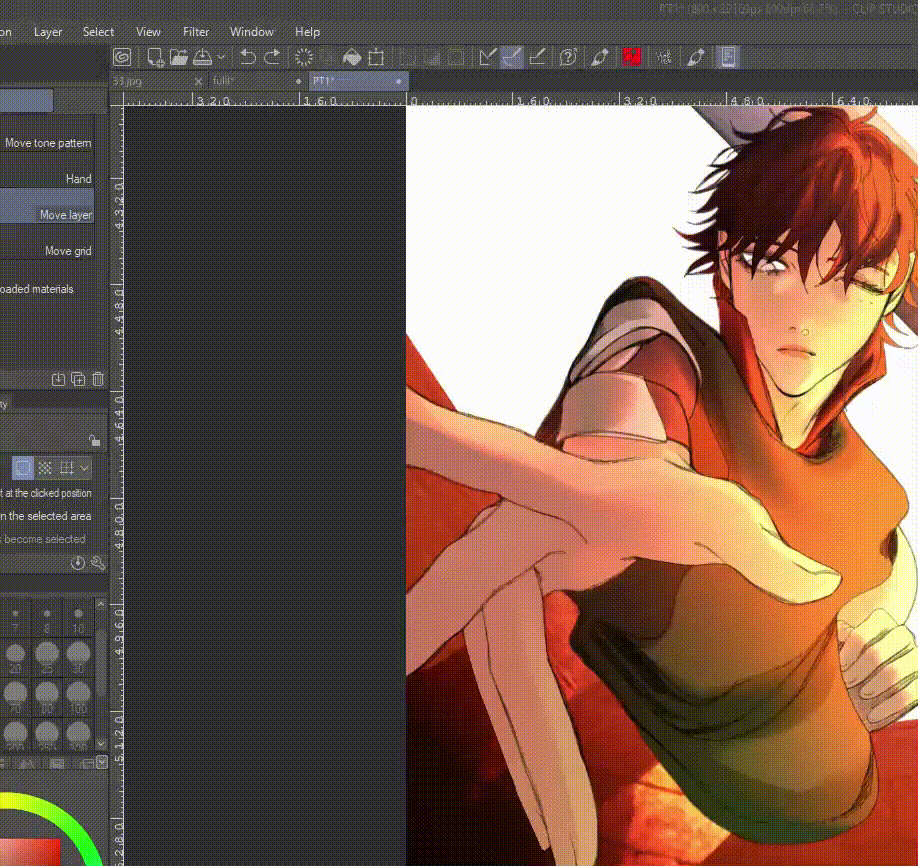Click the pen icon left of red swatch
Viewport: 918px width, 866px height.
pyautogui.click(x=600, y=57)
